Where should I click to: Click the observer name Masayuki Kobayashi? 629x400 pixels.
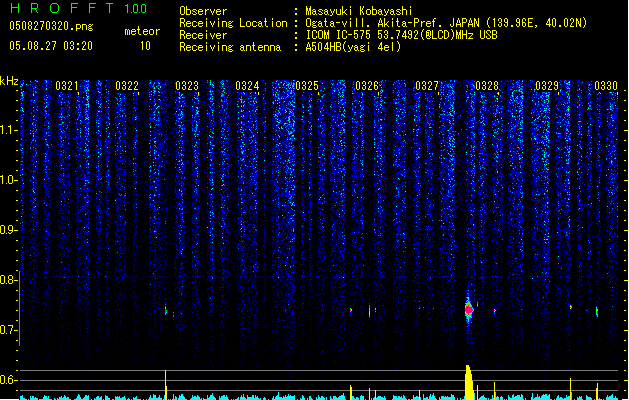[359, 11]
